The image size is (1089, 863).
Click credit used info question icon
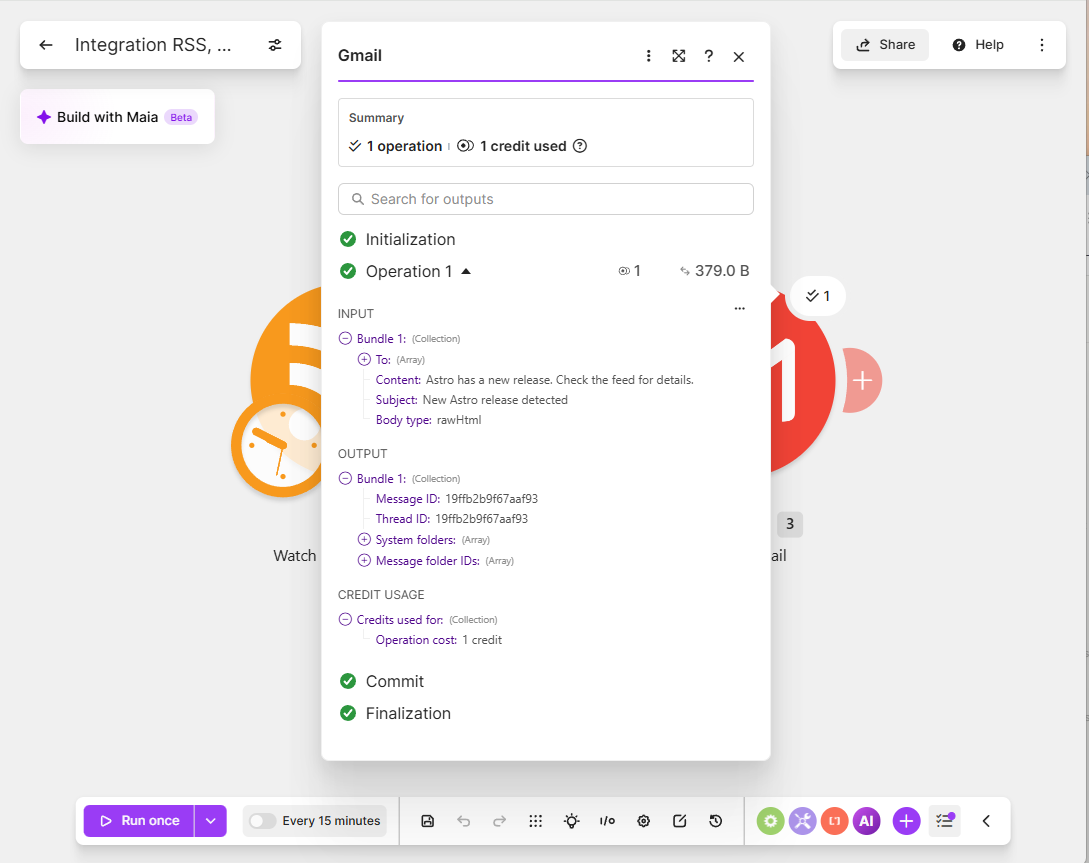click(x=580, y=146)
